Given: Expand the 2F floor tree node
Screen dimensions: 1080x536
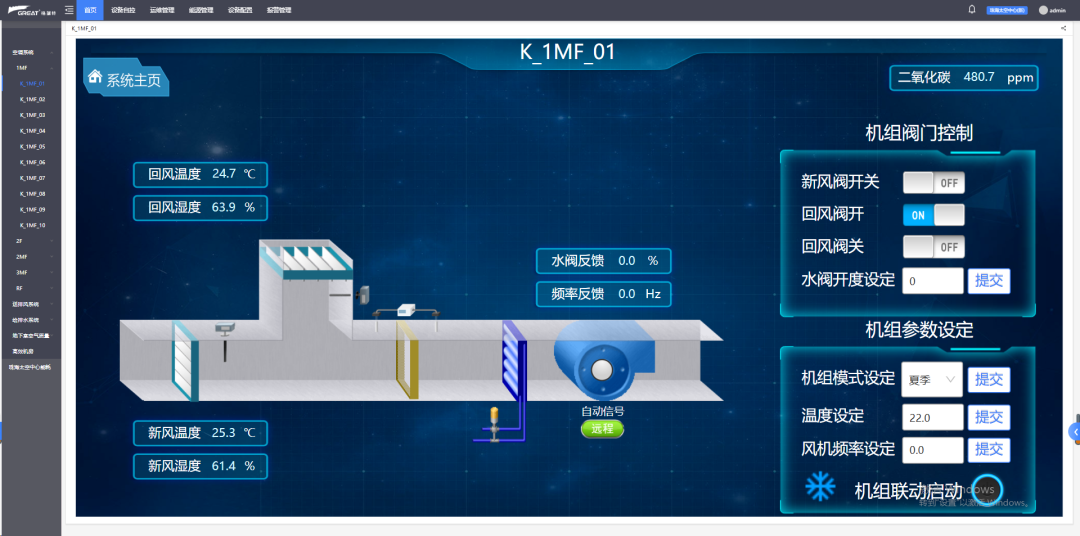Looking at the screenshot, I should click(x=19, y=241).
